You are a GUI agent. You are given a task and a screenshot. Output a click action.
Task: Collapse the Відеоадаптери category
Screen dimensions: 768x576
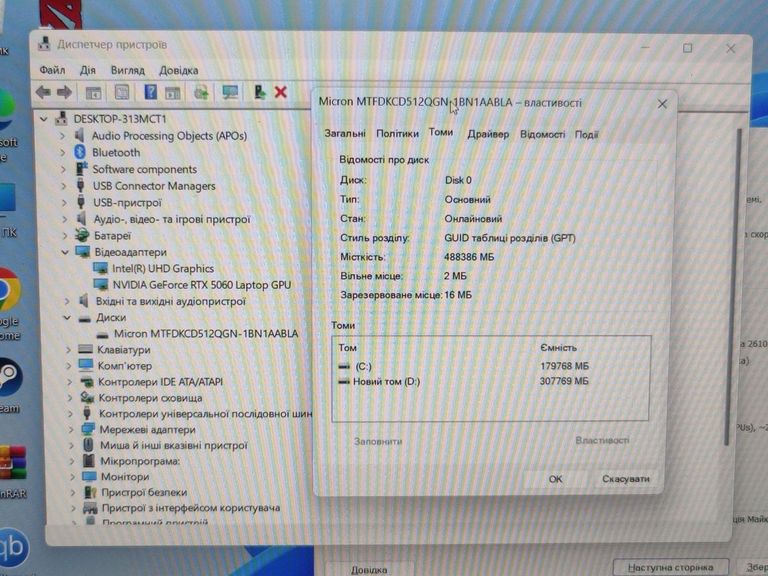pyautogui.click(x=65, y=252)
